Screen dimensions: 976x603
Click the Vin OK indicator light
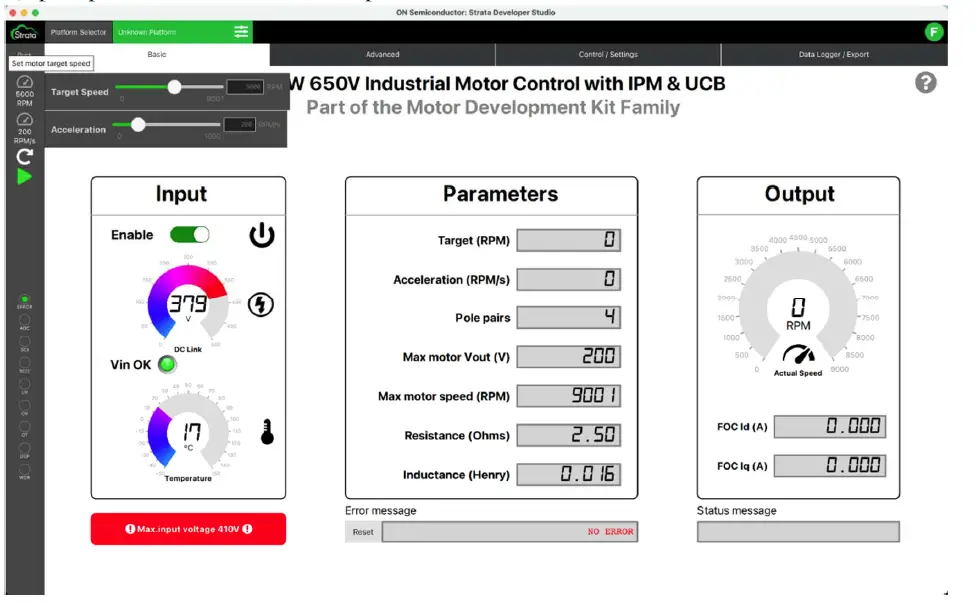(167, 364)
